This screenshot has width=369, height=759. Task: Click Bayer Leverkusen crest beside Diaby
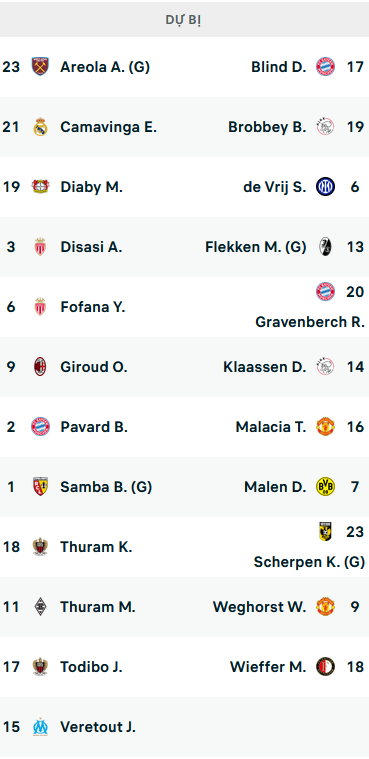(x=40, y=187)
